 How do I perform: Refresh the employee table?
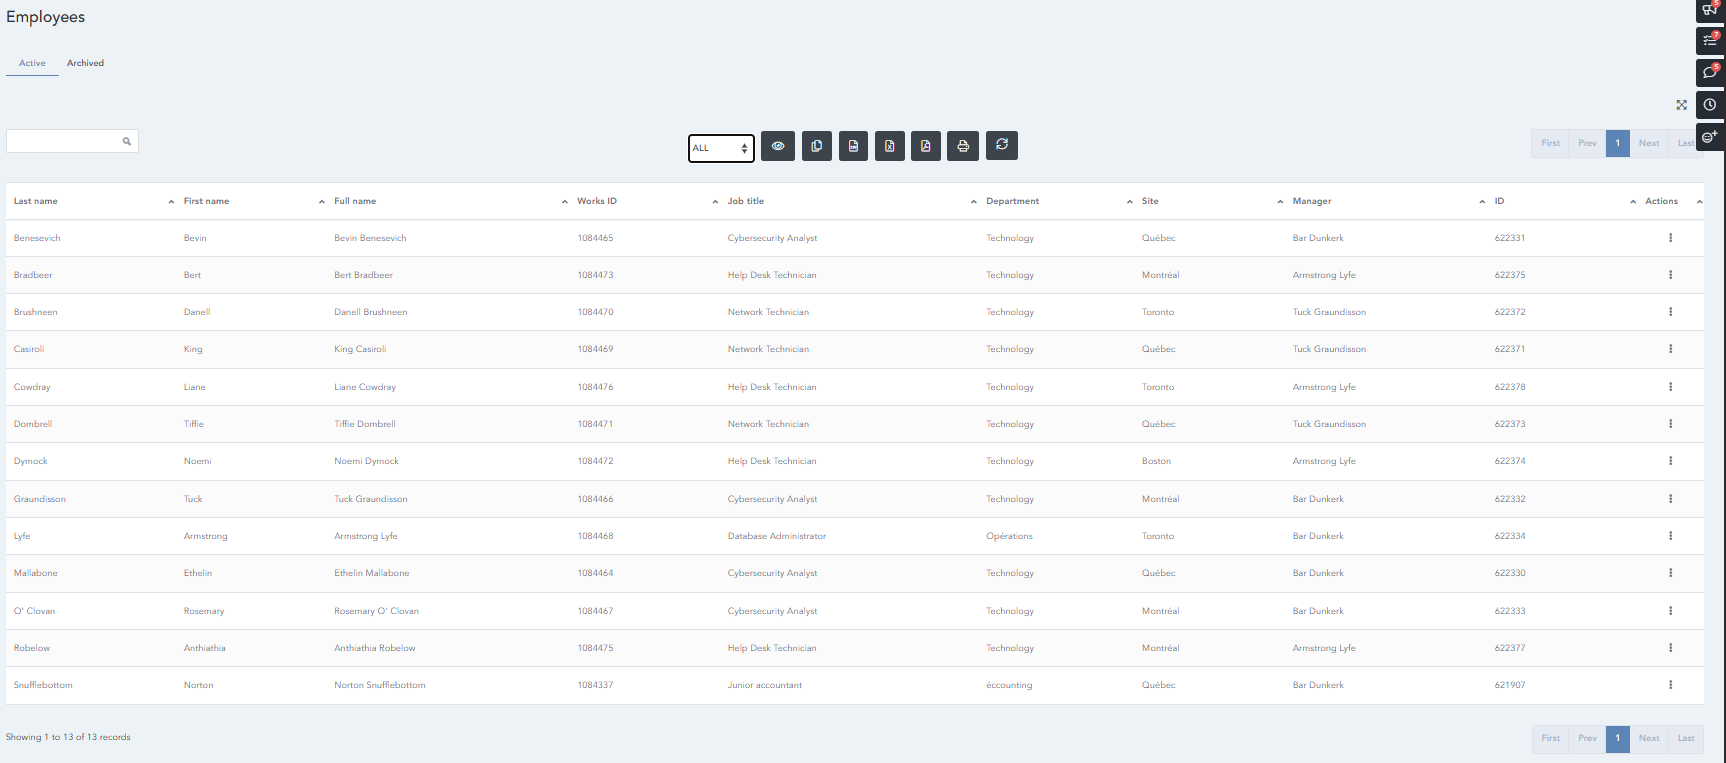[x=1001, y=145]
